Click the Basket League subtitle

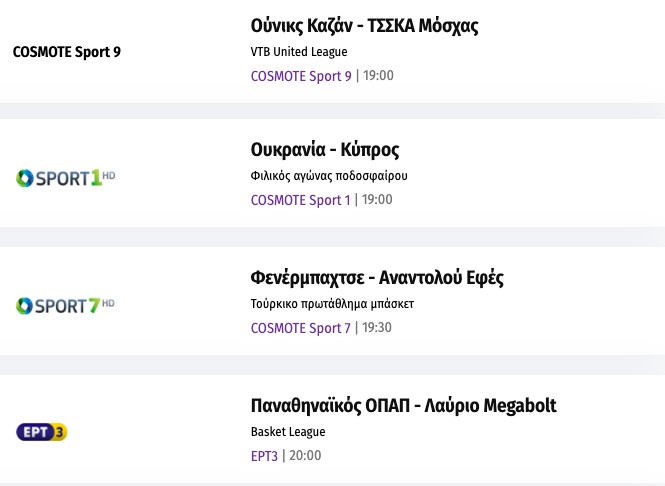[x=288, y=432]
